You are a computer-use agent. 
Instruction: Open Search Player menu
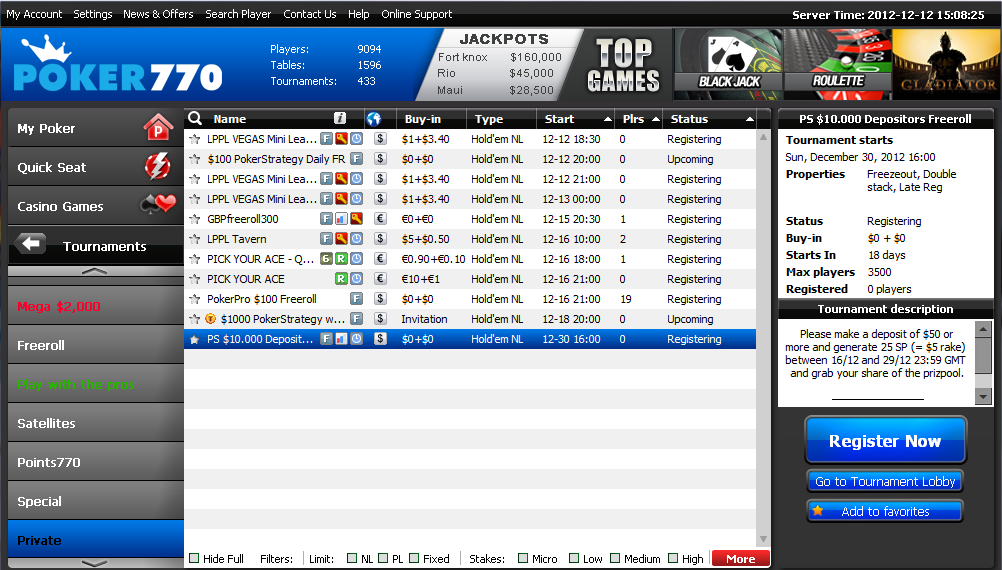click(238, 14)
